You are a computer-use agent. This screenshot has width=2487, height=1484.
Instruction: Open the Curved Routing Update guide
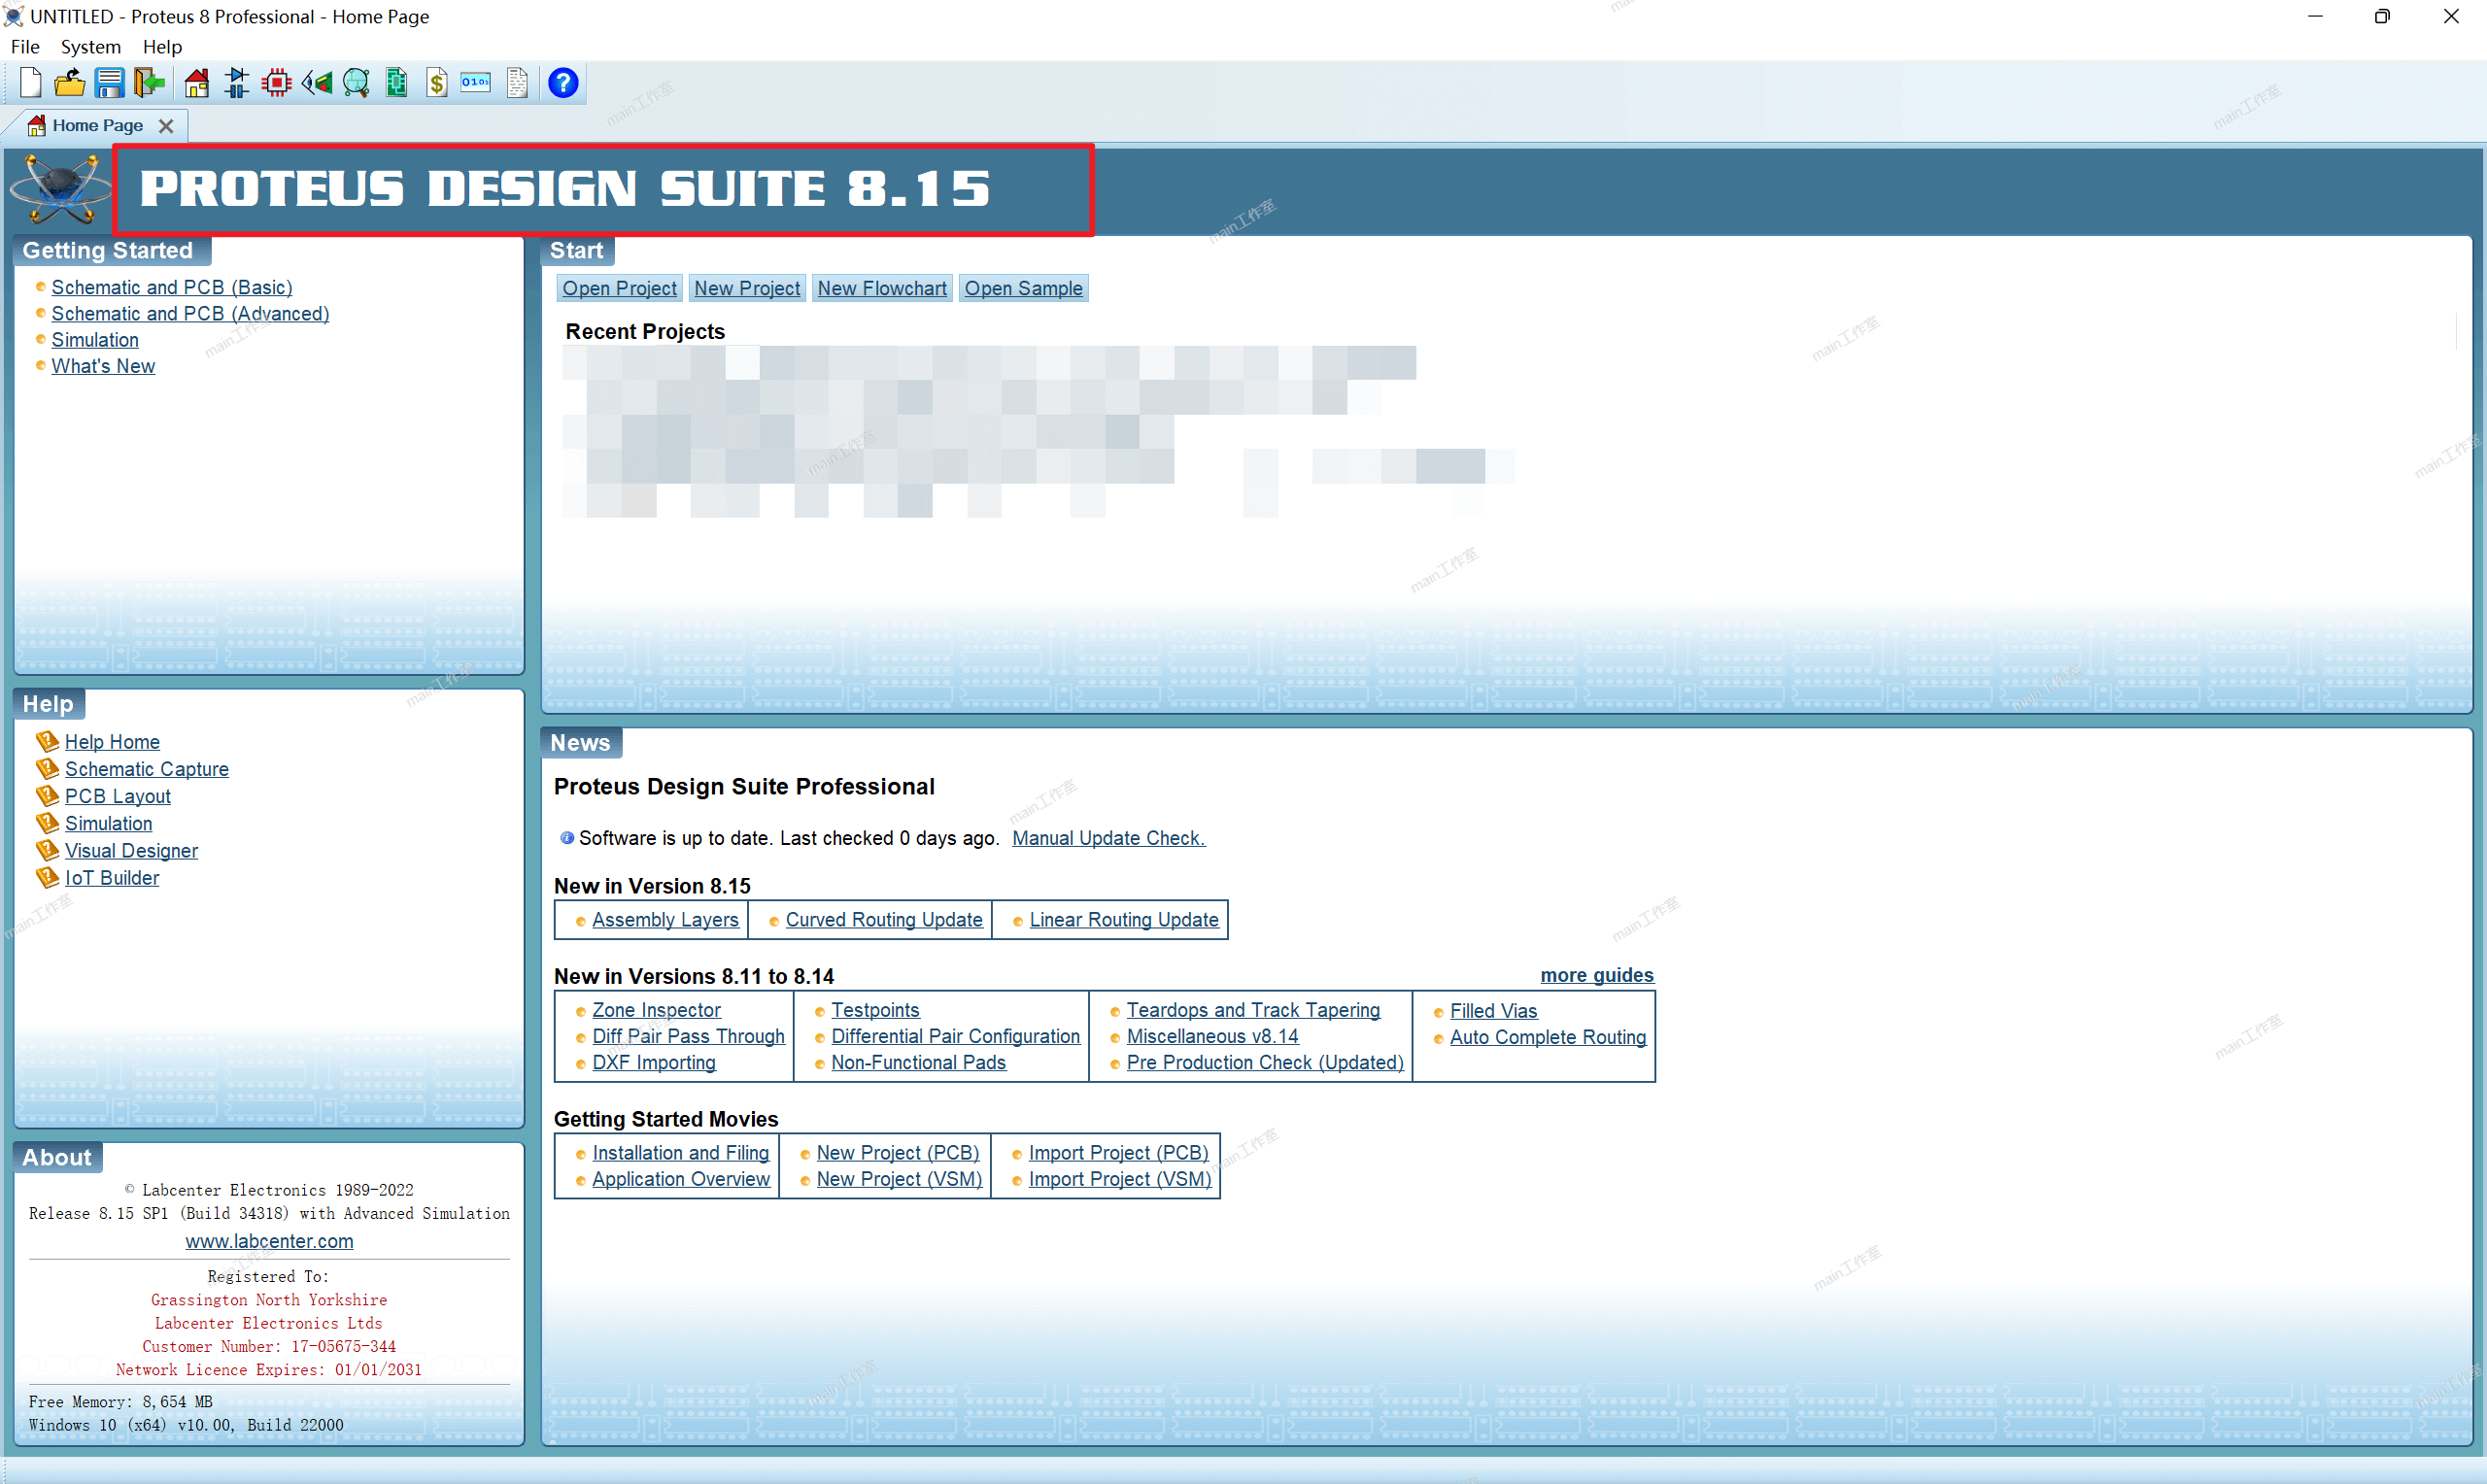click(x=884, y=920)
